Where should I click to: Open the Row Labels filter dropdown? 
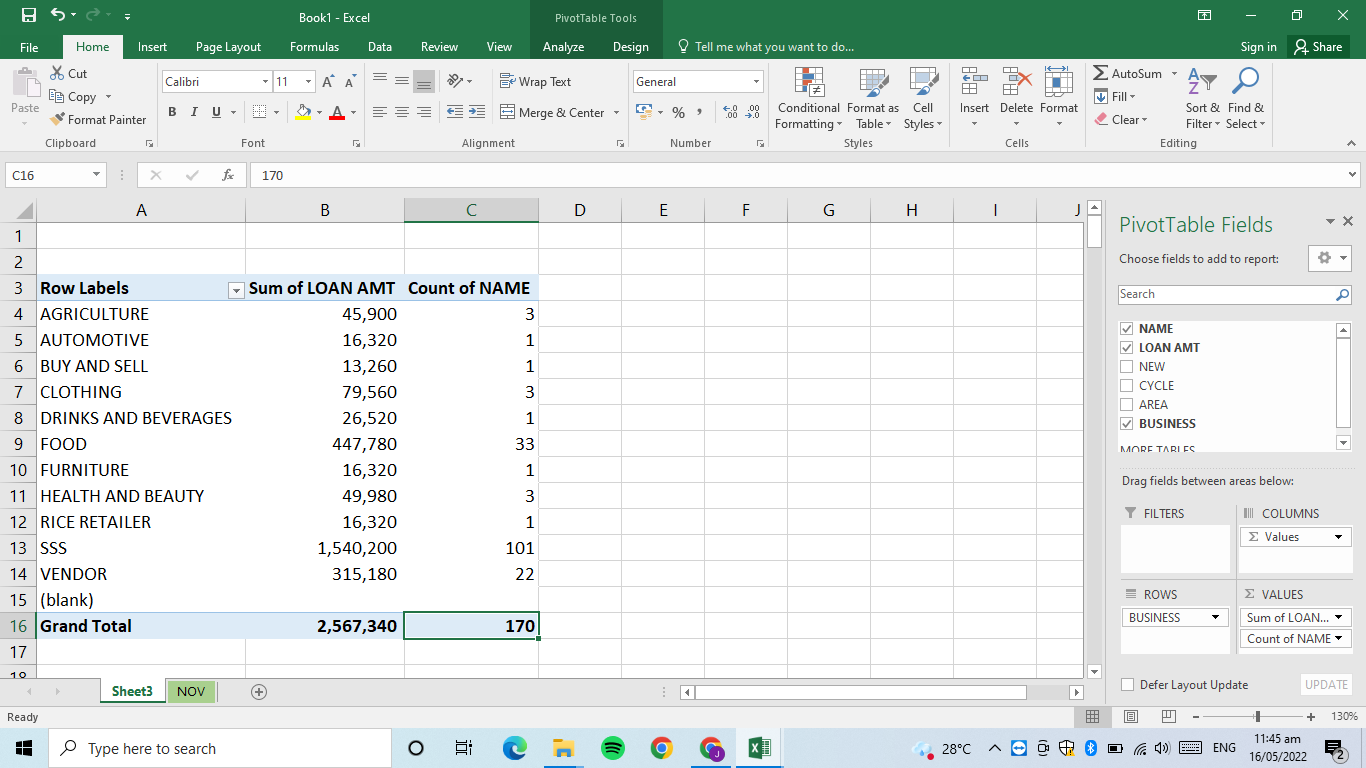coord(236,290)
